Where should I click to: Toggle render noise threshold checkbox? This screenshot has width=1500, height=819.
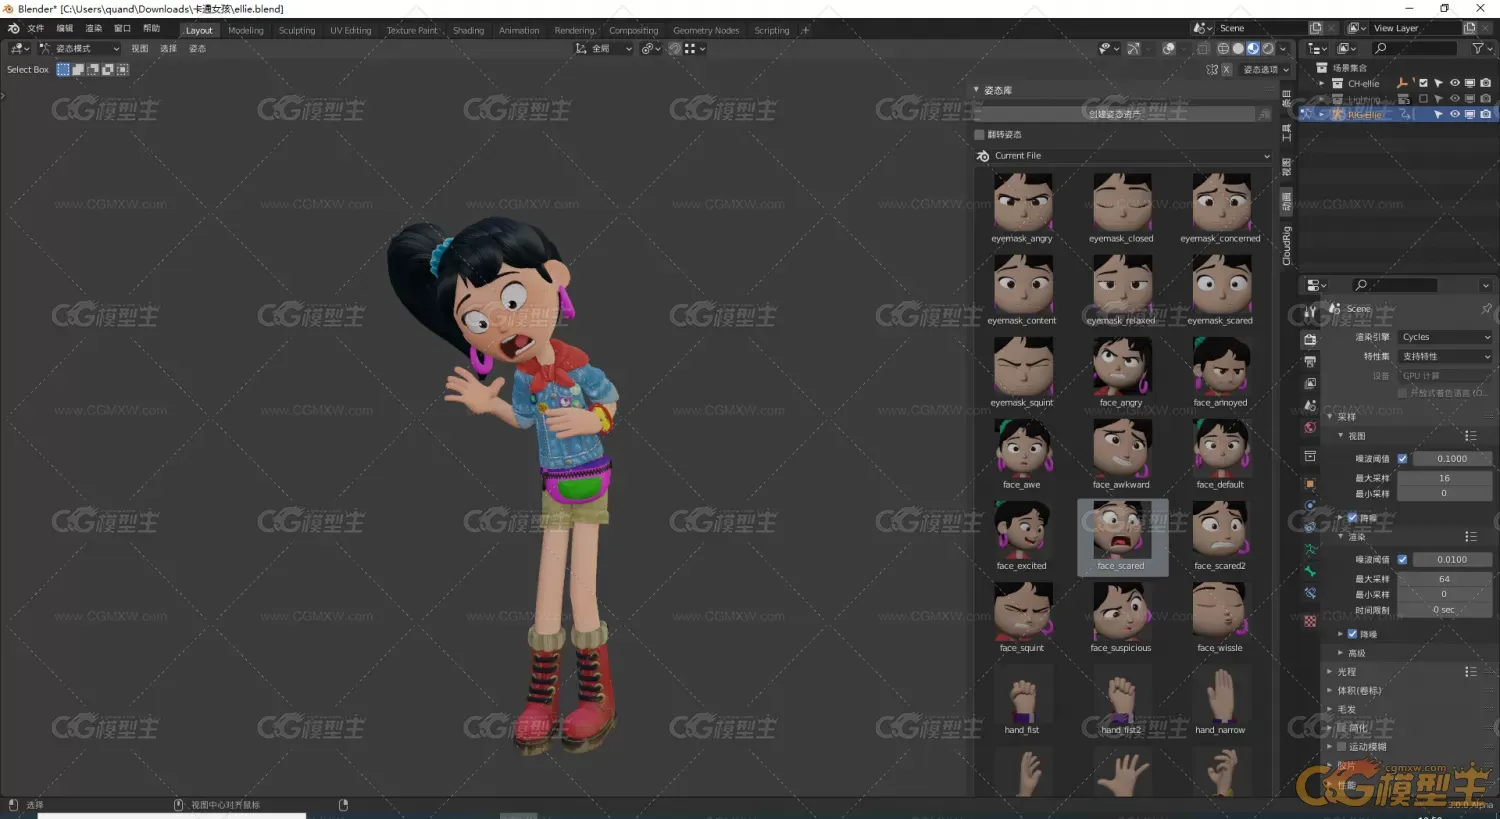click(1402, 559)
